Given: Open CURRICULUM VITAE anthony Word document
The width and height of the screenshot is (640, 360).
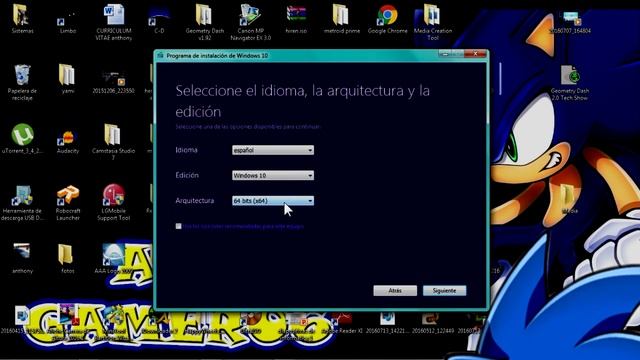Looking at the screenshot, I should tap(113, 16).
